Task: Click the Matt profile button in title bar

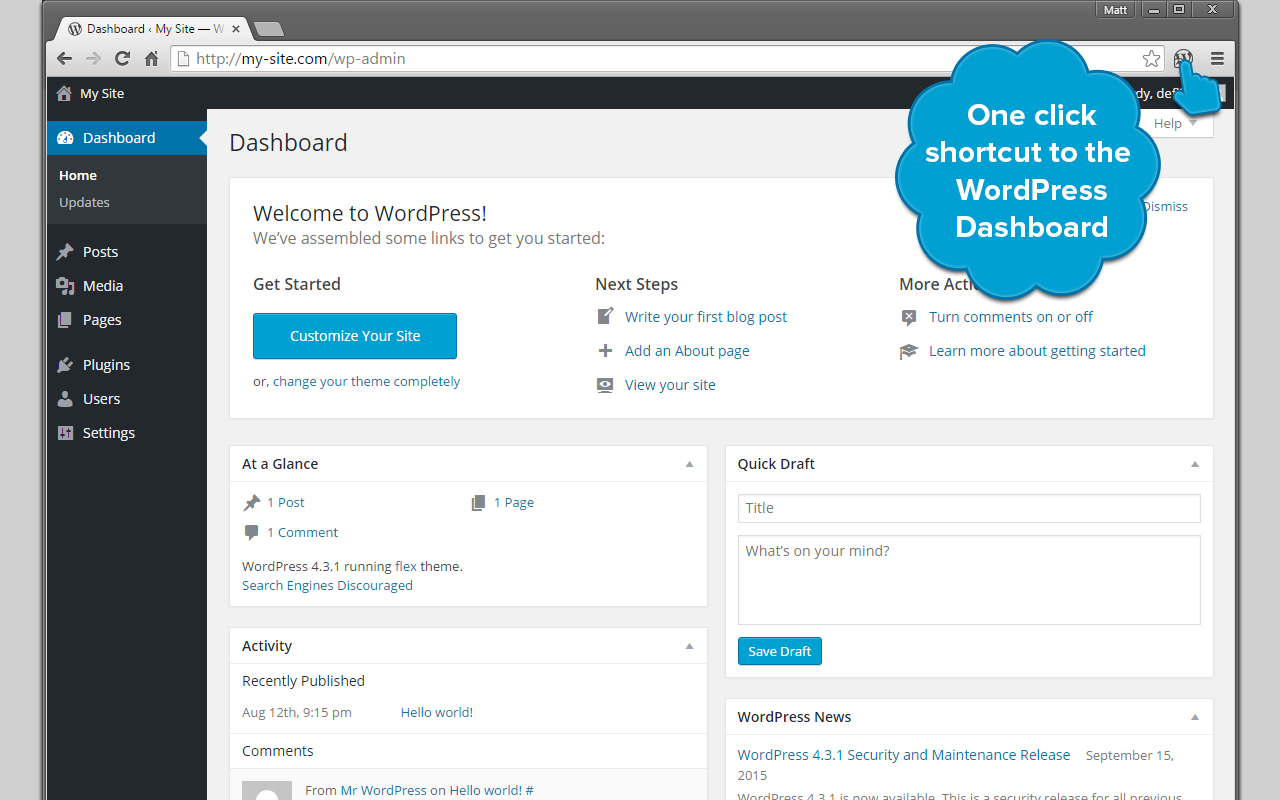Action: (1115, 10)
